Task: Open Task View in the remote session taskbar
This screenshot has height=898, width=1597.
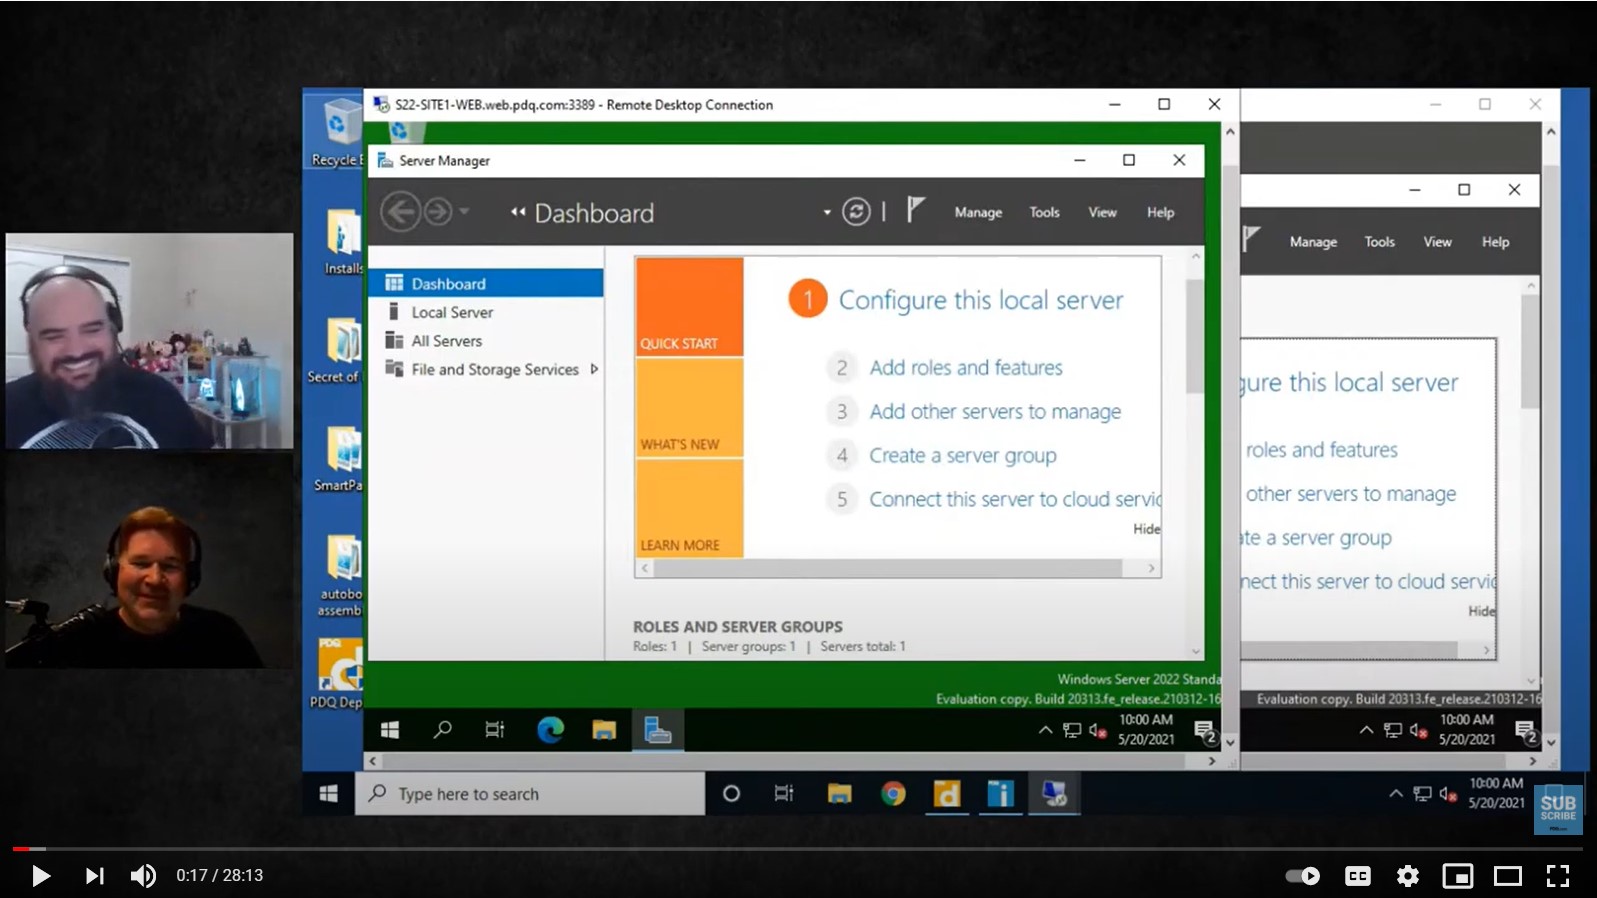Action: [x=495, y=730]
